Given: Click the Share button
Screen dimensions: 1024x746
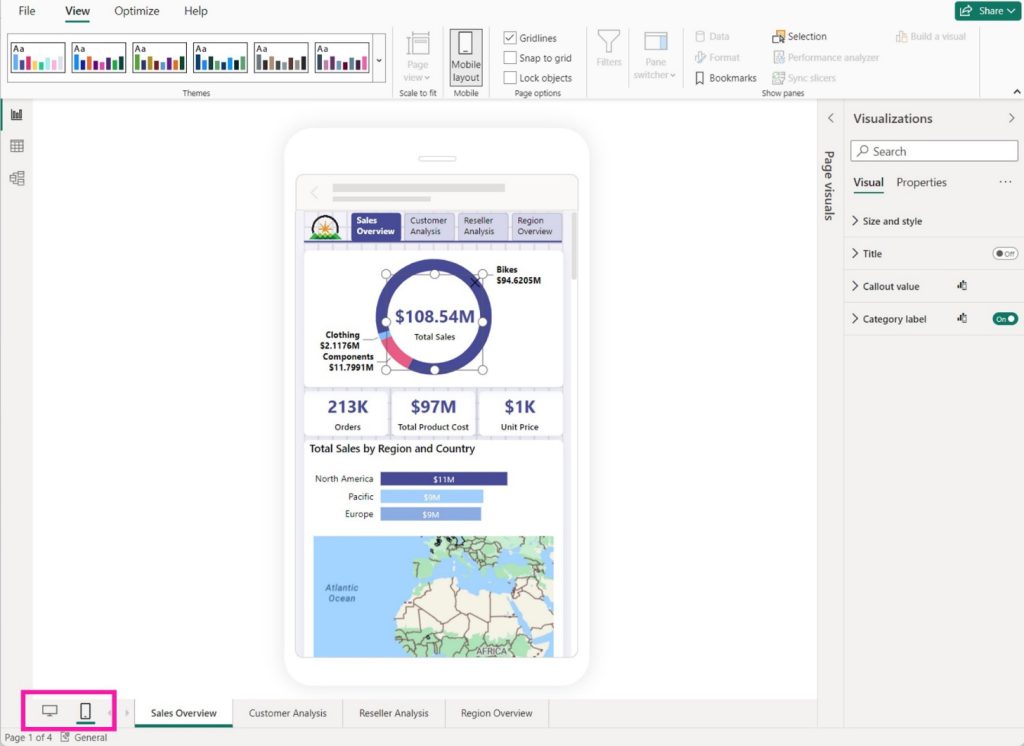Looking at the screenshot, I should [x=986, y=11].
